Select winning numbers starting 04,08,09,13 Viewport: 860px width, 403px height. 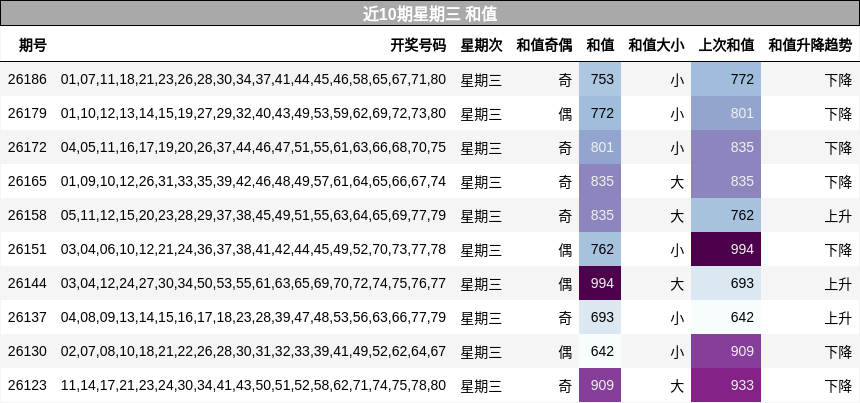(253, 317)
